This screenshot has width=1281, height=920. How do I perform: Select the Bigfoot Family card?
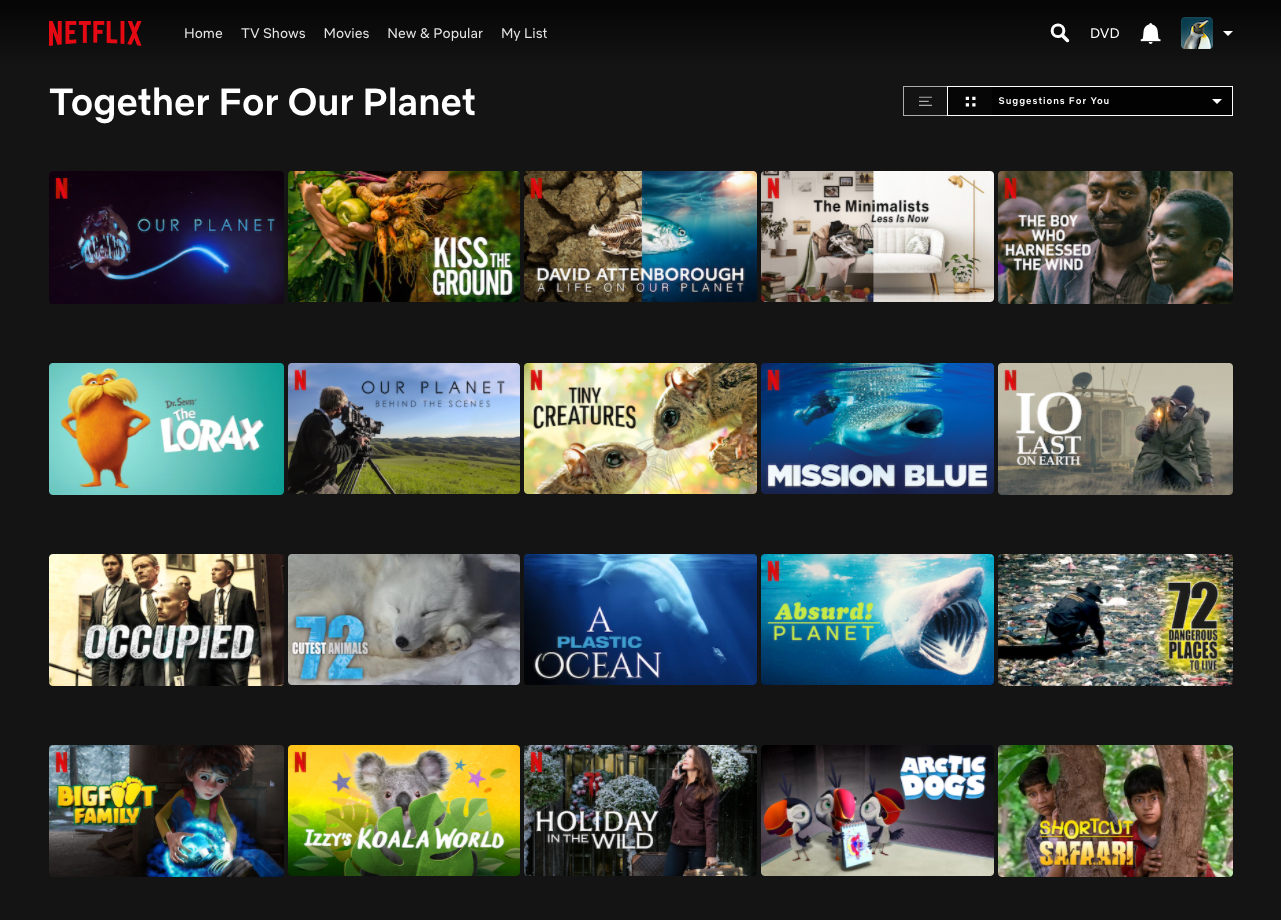[x=166, y=811]
